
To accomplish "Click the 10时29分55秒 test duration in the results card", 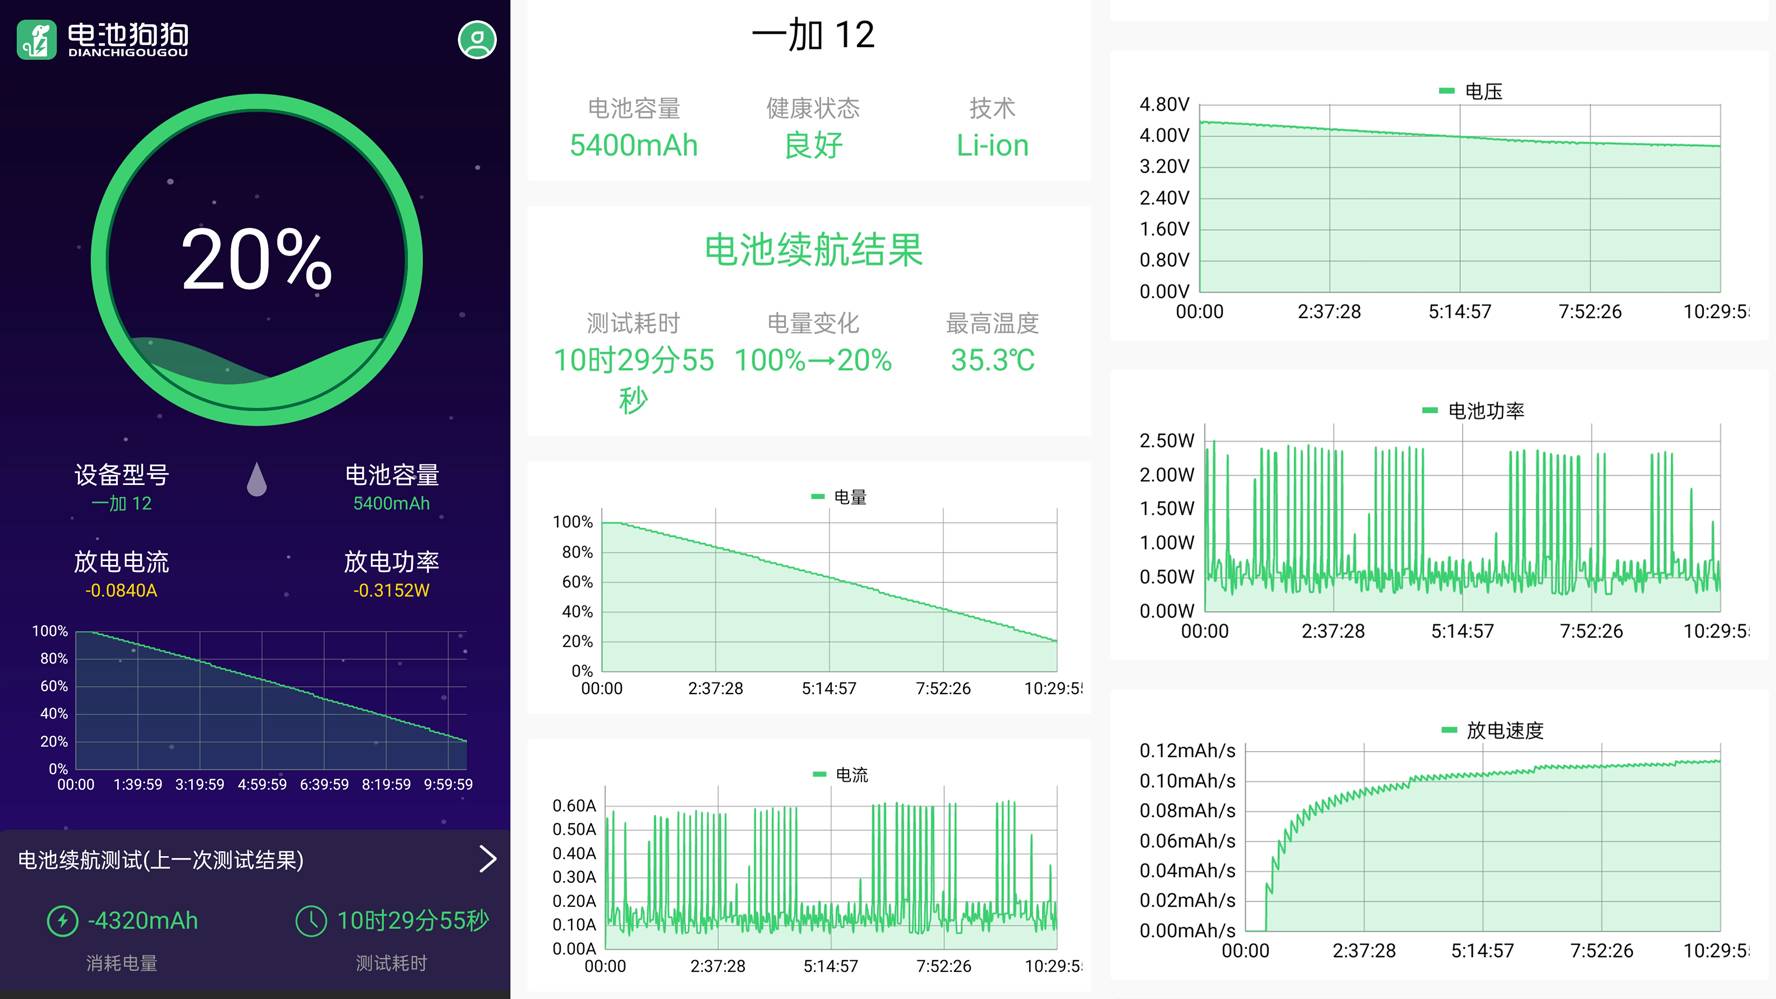I will click(x=634, y=380).
